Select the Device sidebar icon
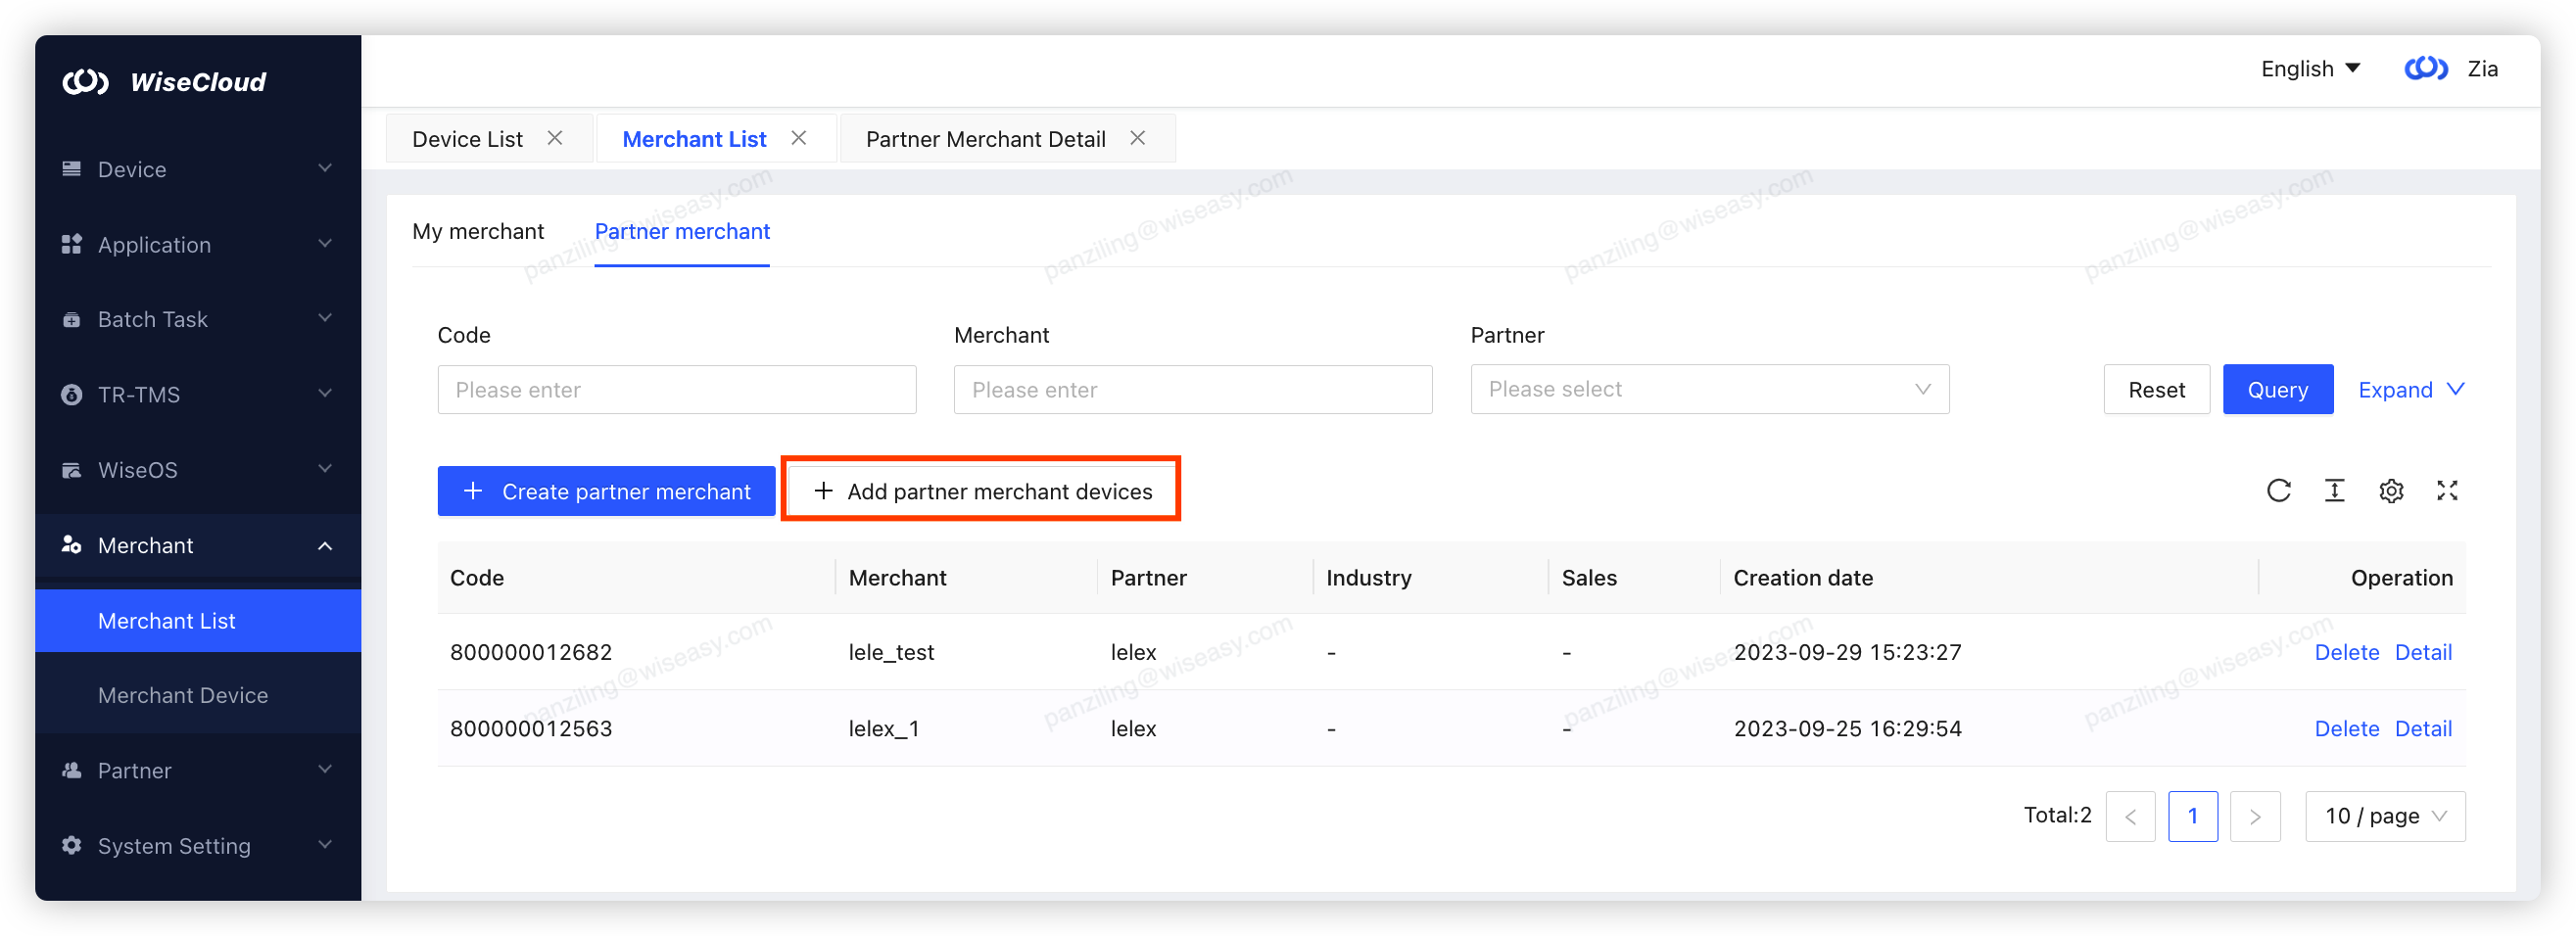 71,168
